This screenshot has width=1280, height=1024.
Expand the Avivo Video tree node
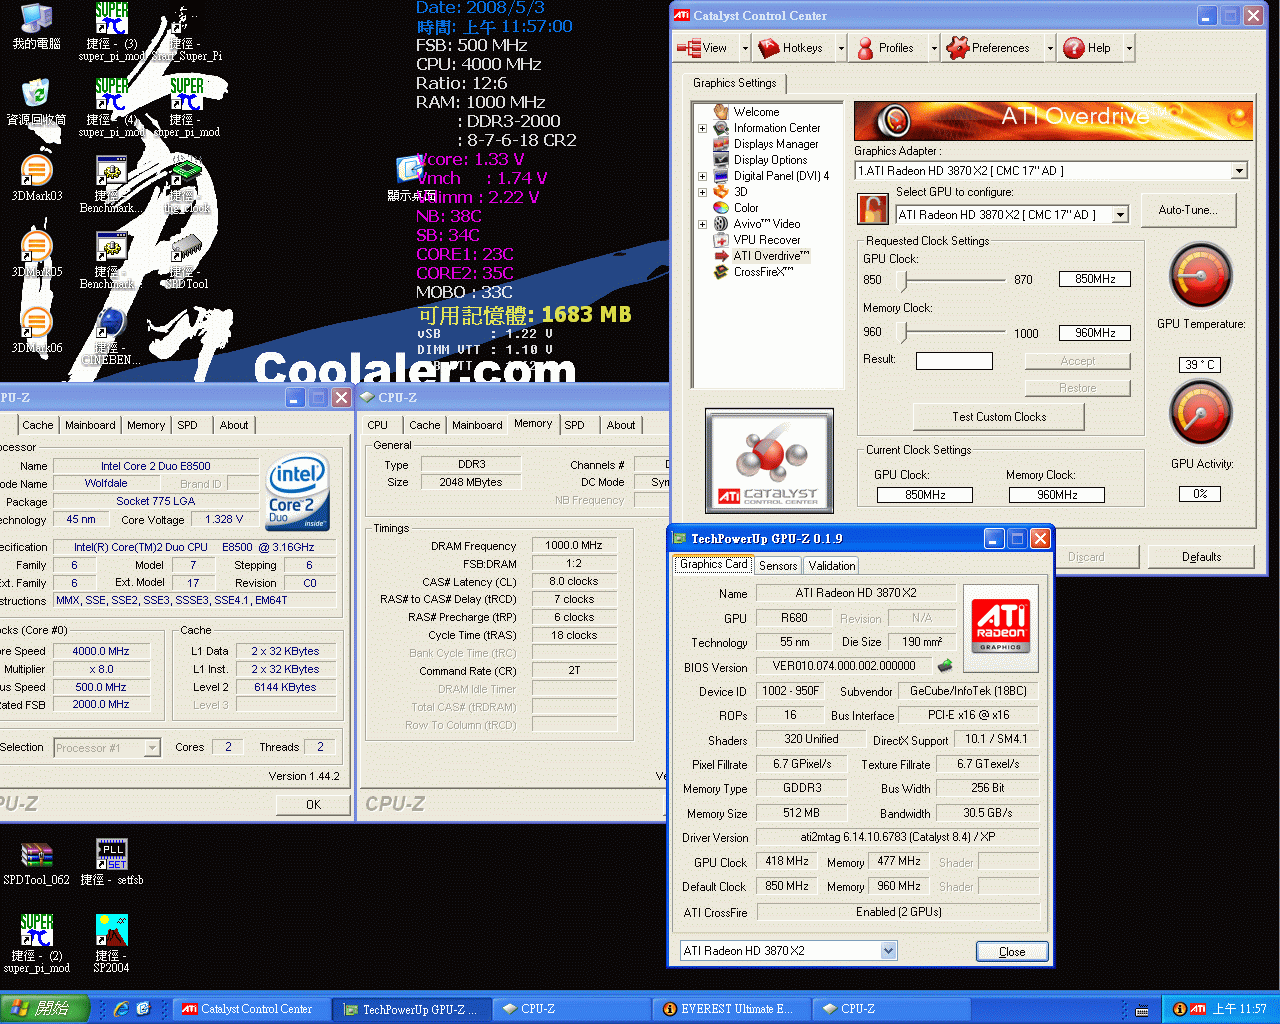pyautogui.click(x=702, y=224)
